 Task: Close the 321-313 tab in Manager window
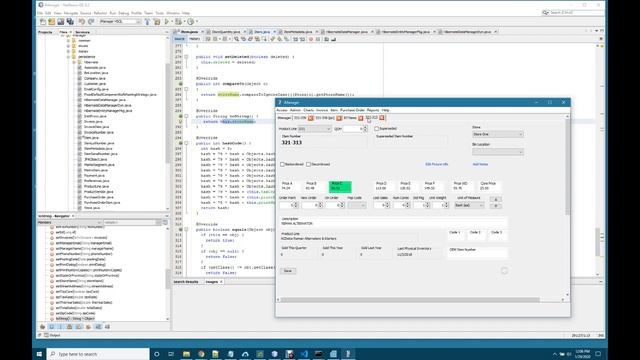click(382, 118)
